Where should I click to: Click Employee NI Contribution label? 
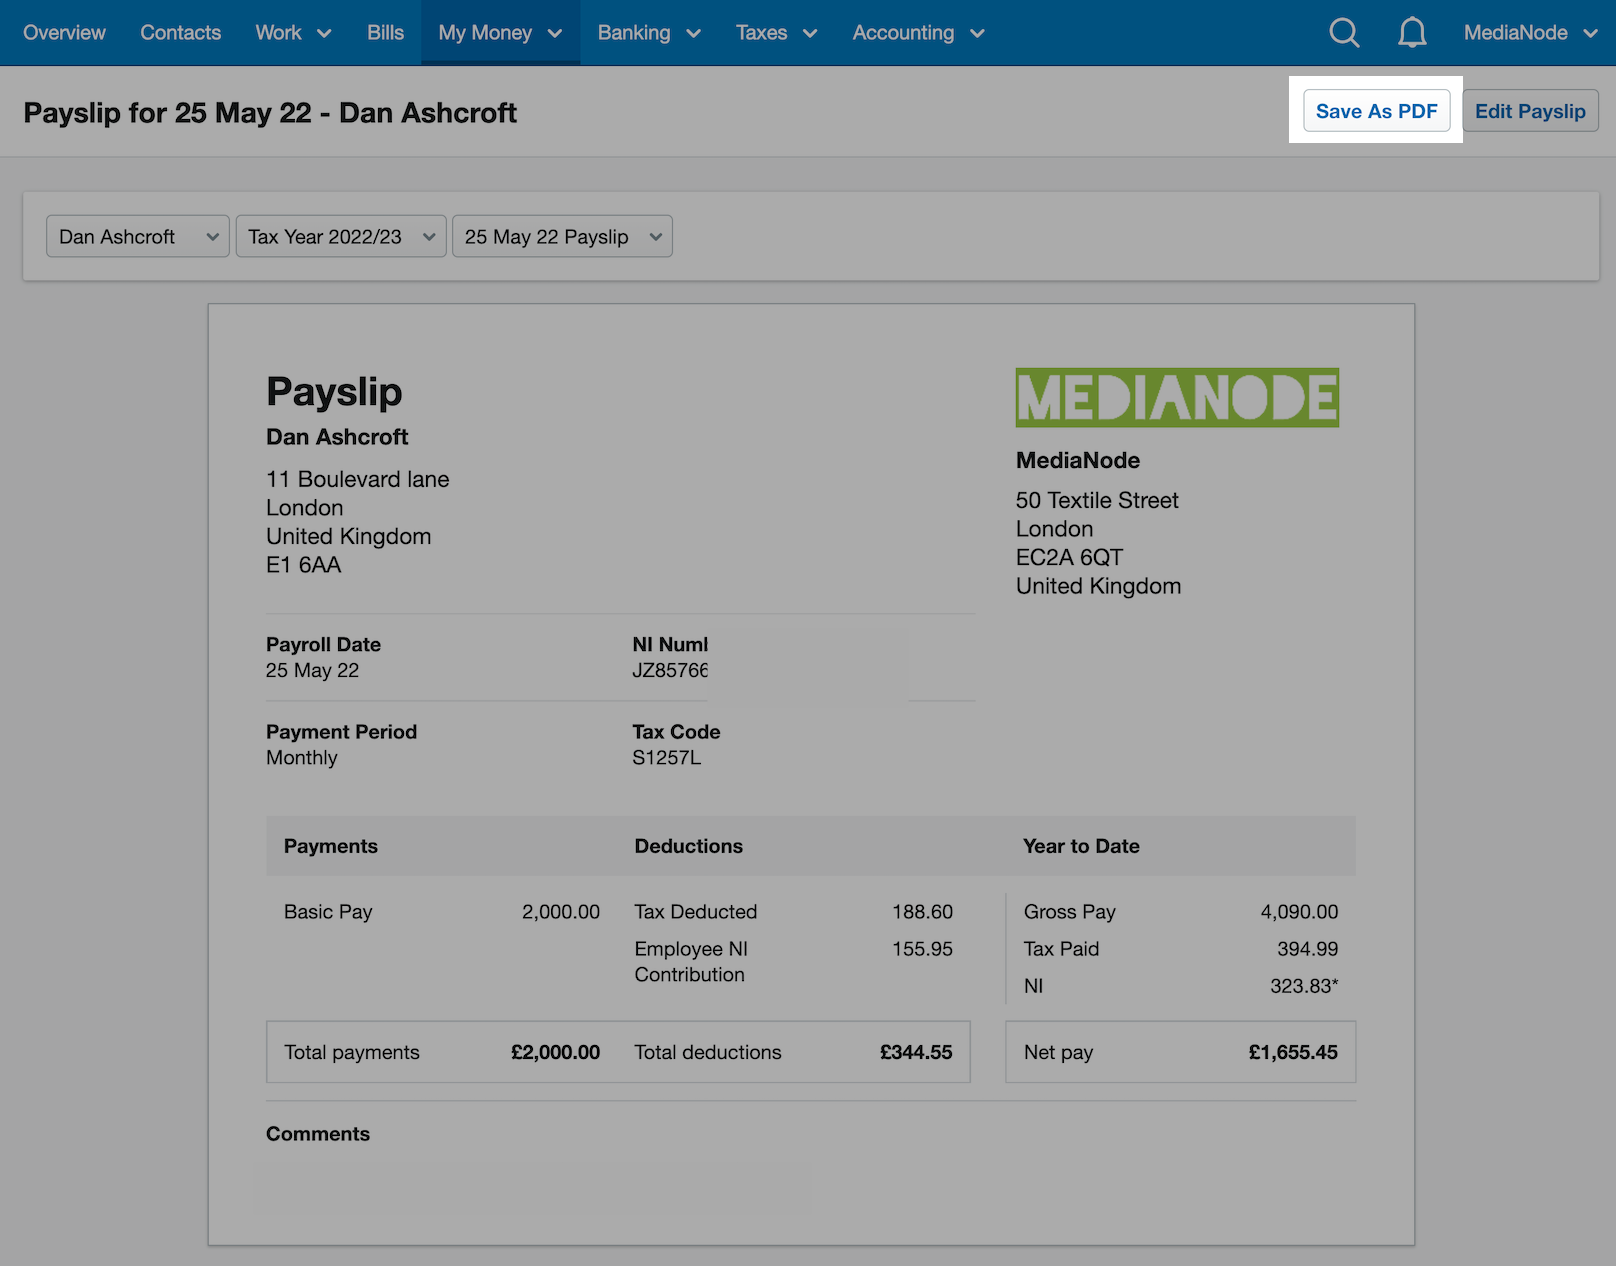click(691, 962)
